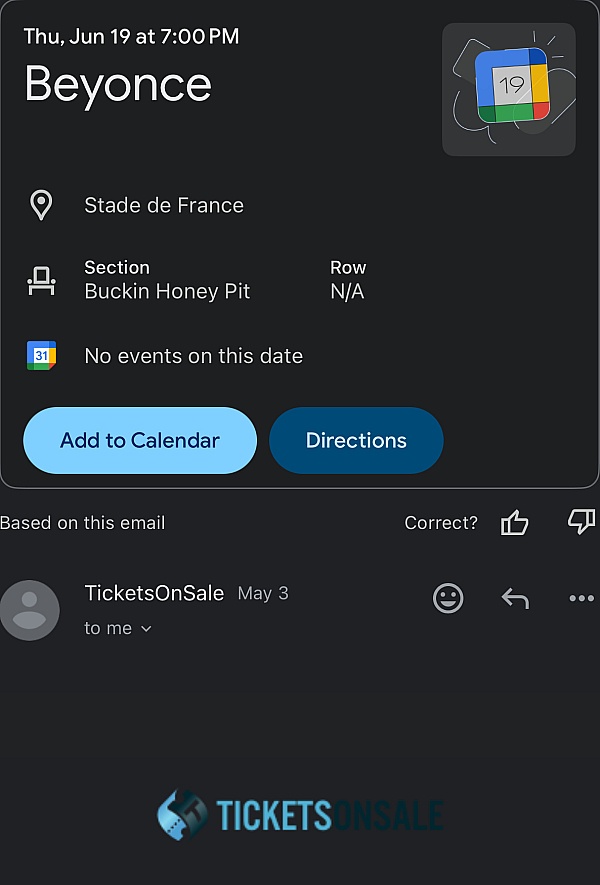Click the "Based on this email" label
This screenshot has height=885, width=600.
(x=83, y=523)
